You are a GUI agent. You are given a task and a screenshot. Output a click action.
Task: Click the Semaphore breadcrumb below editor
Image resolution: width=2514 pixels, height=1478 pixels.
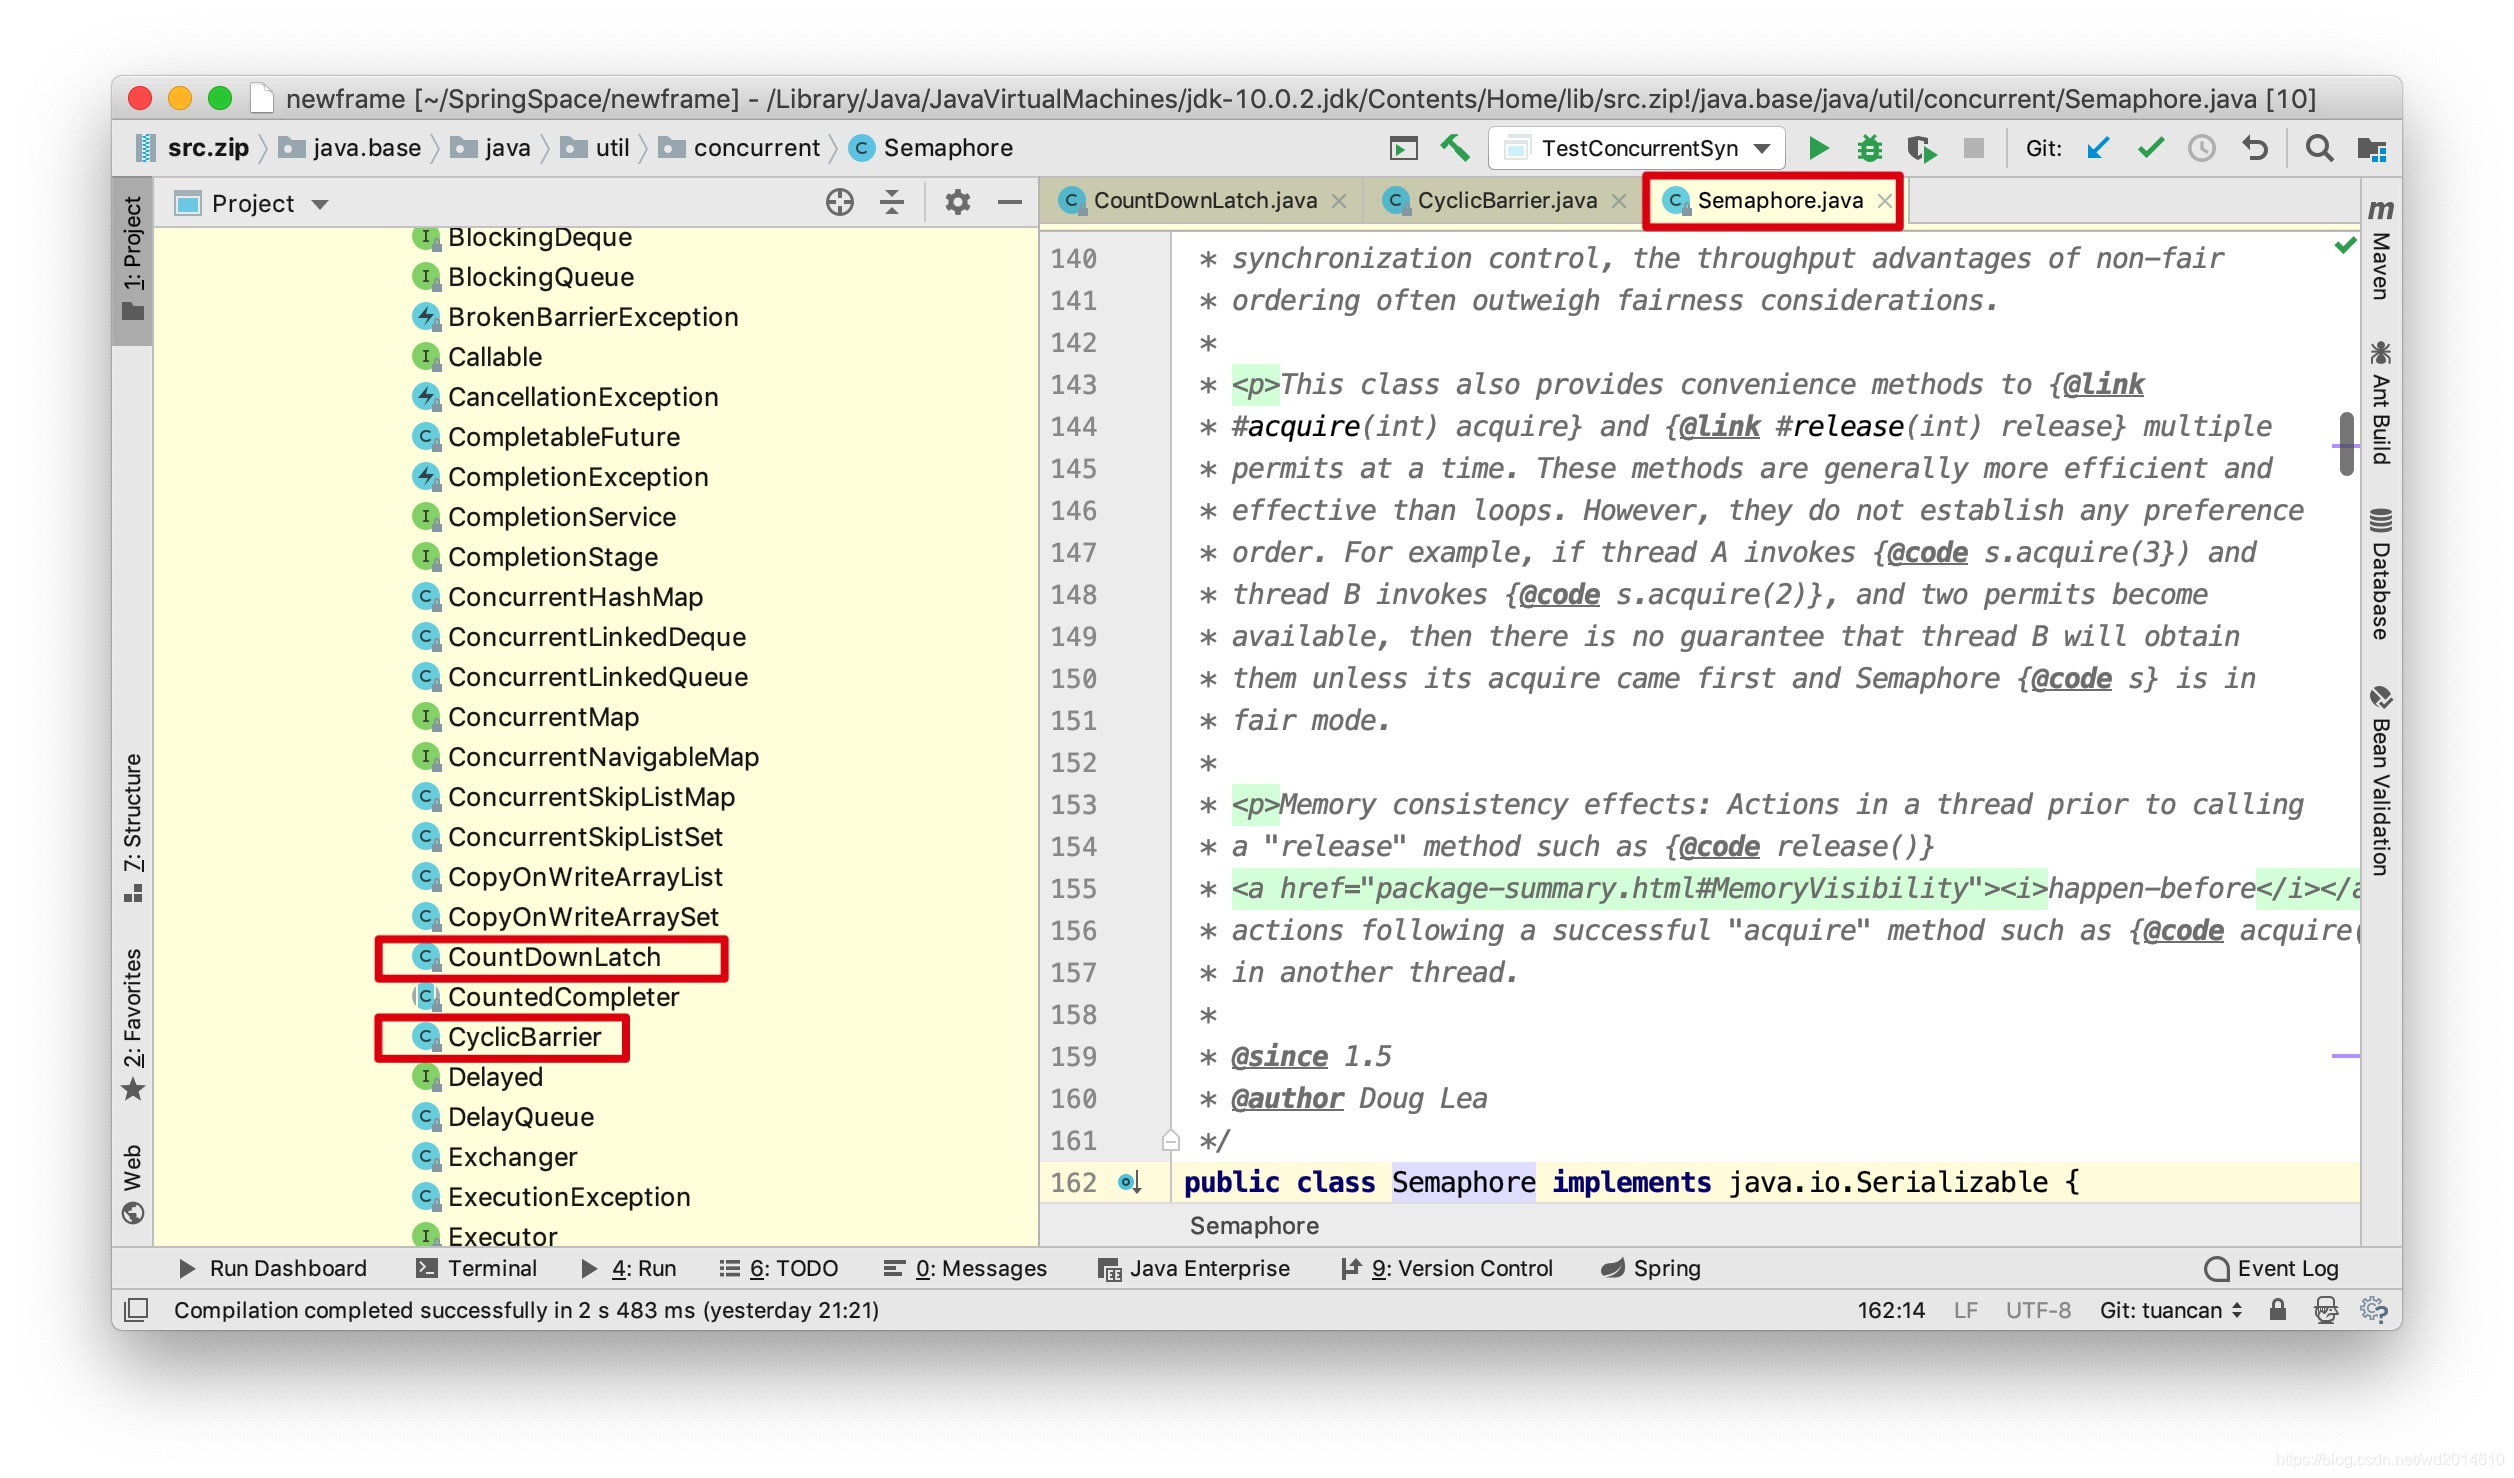(1253, 1226)
